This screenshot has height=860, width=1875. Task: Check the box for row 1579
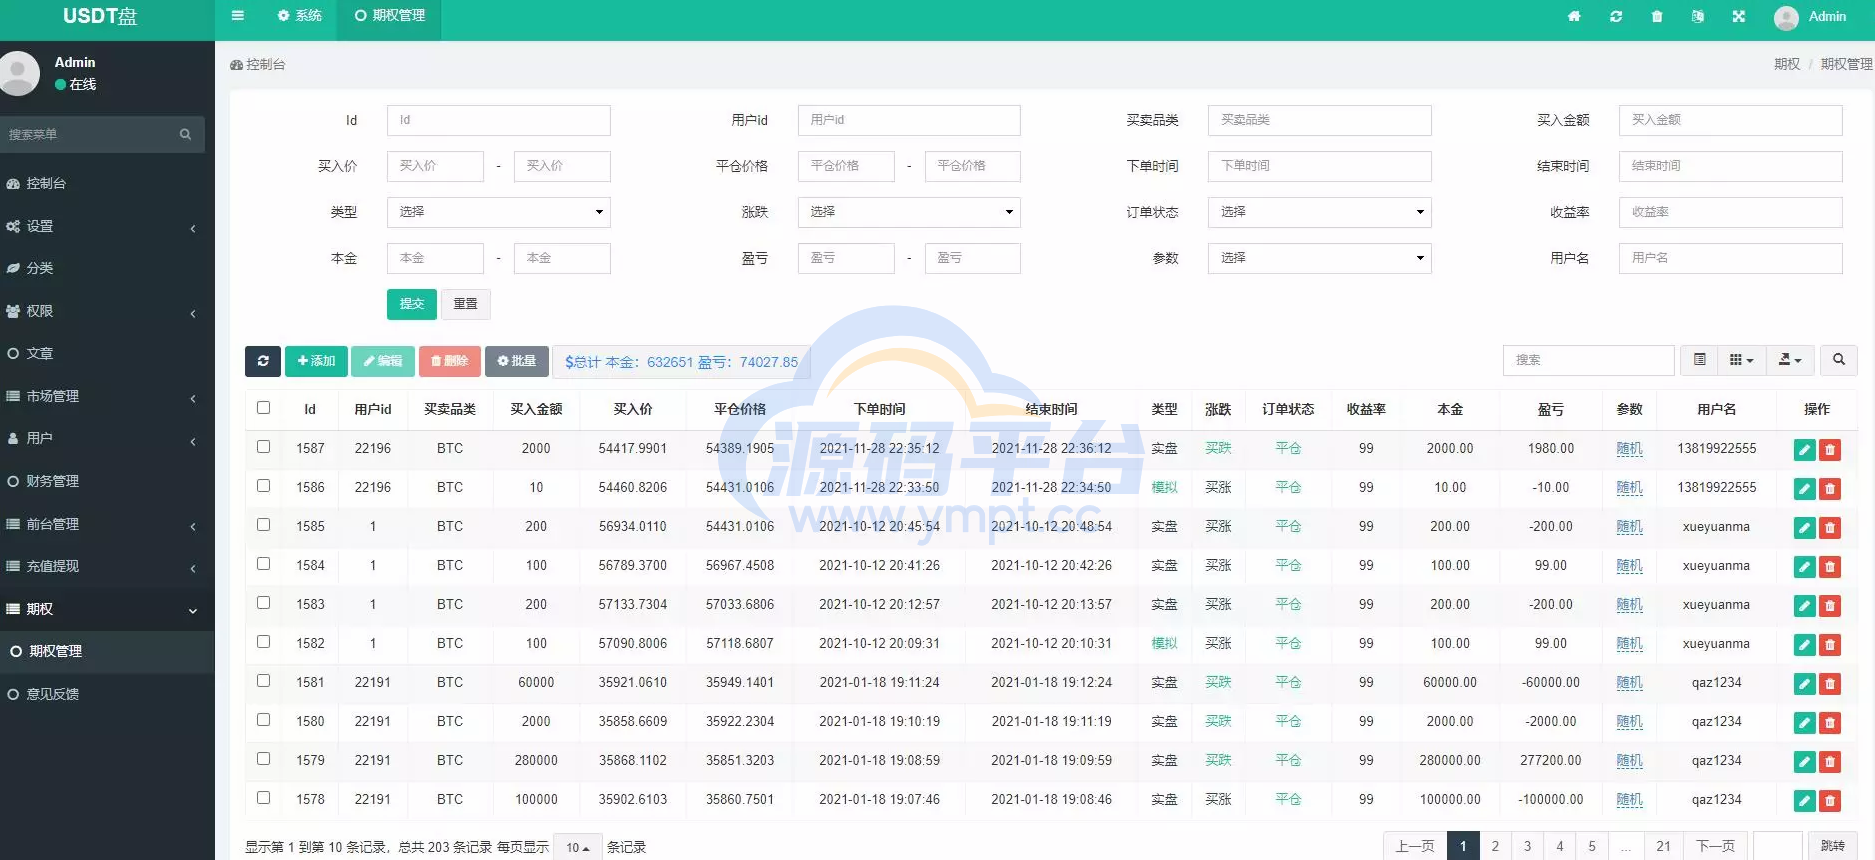tap(263, 758)
